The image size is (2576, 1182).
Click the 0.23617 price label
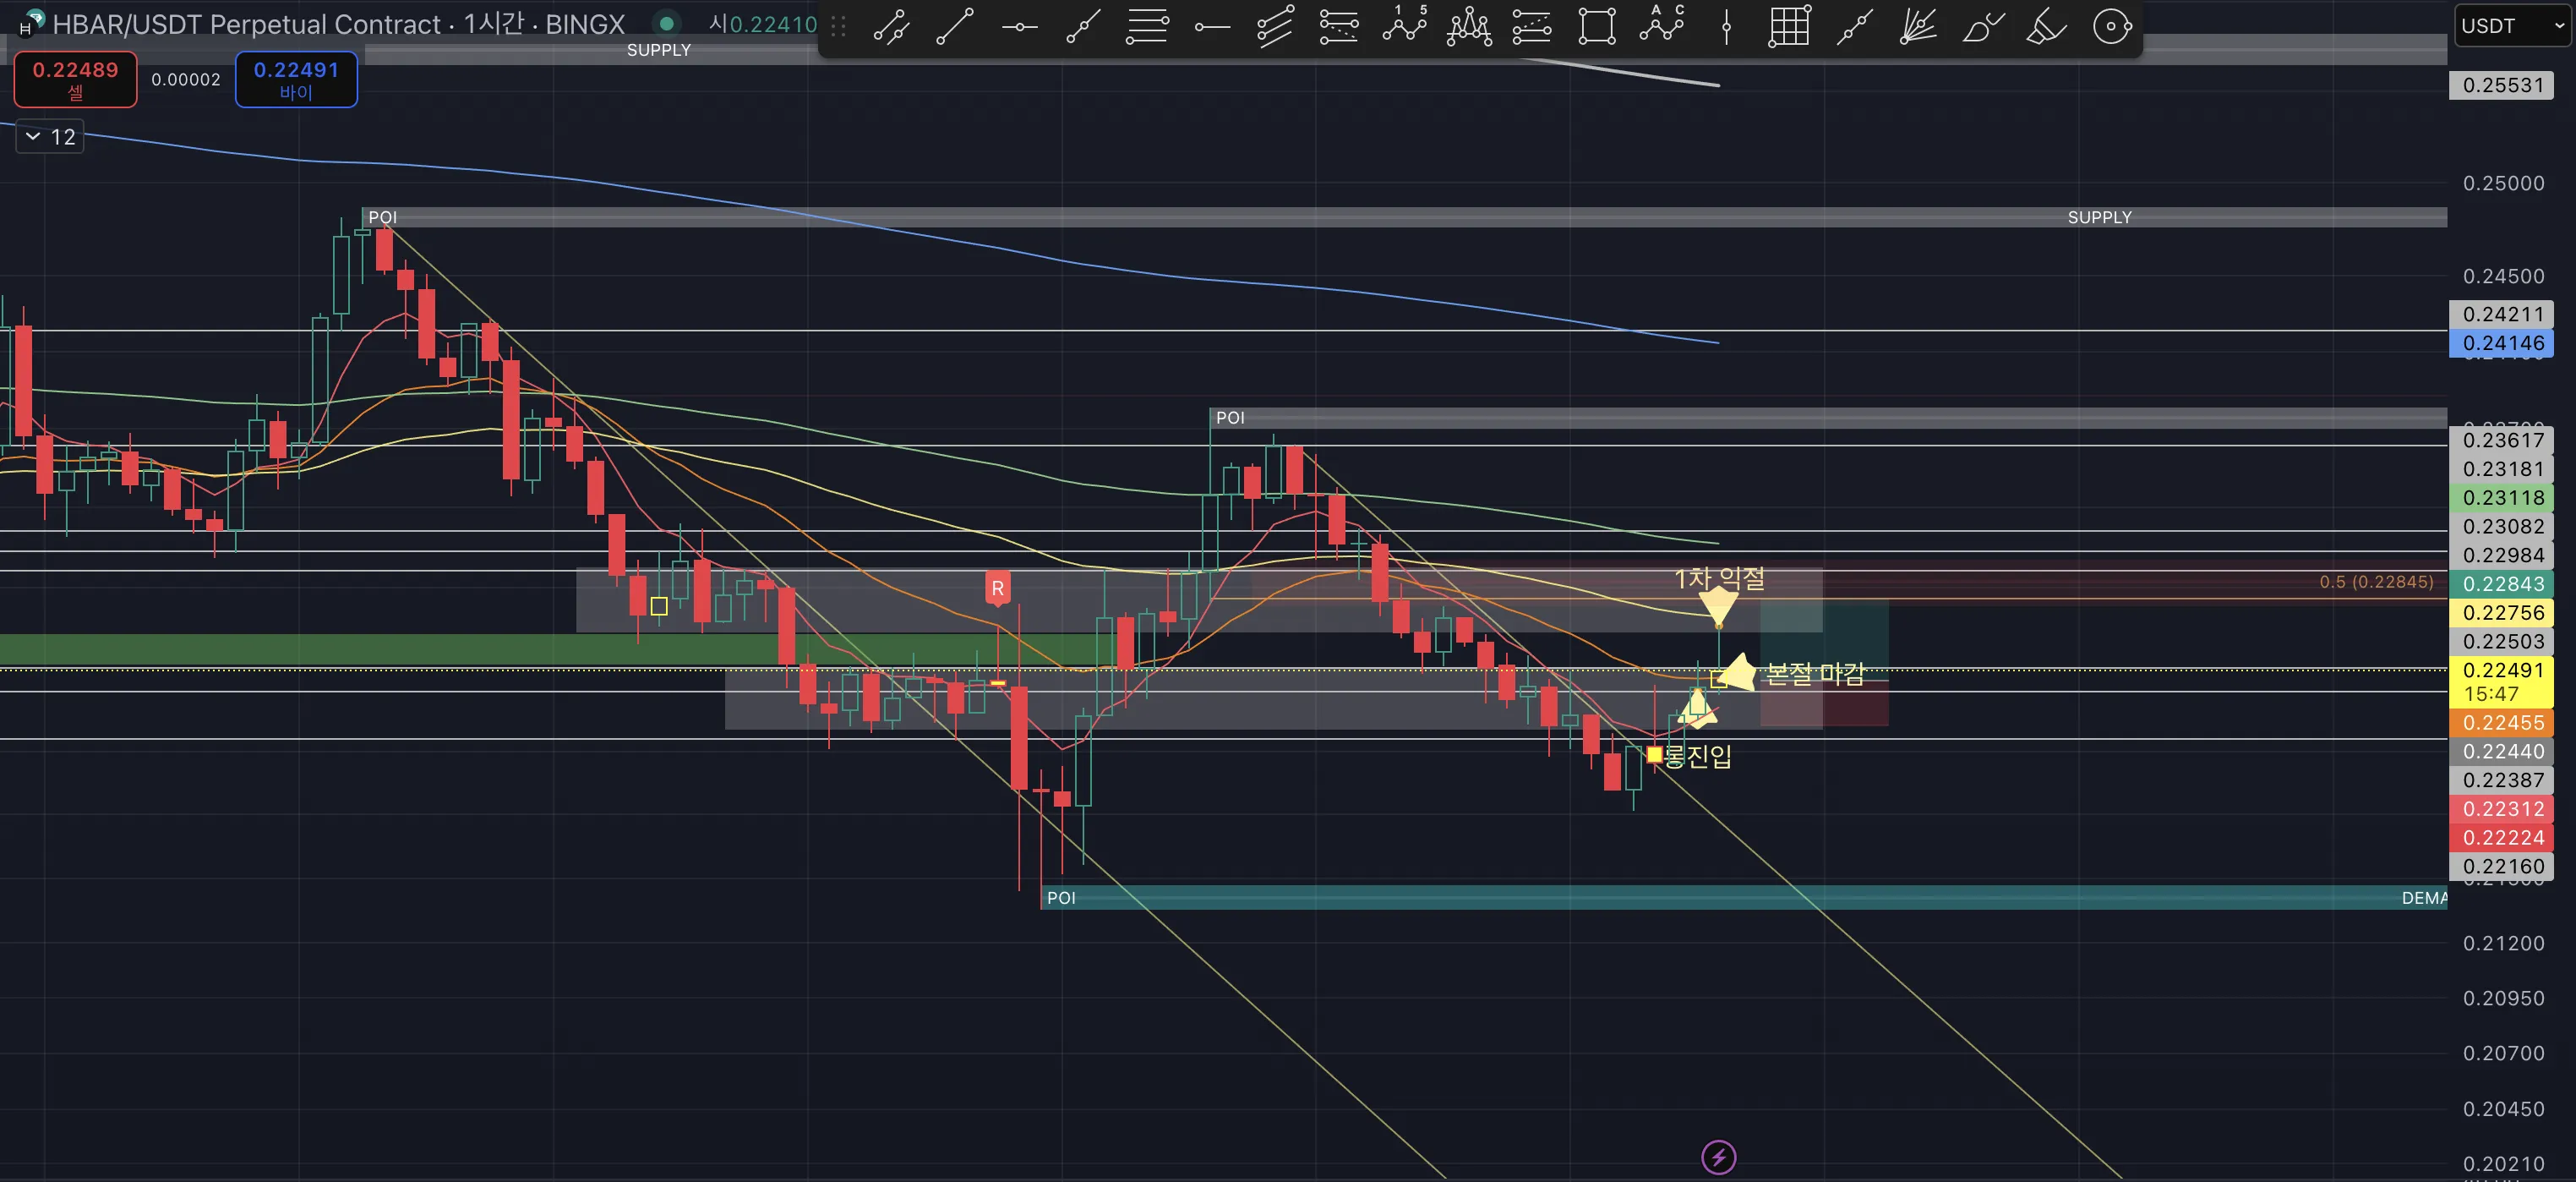coord(2501,440)
